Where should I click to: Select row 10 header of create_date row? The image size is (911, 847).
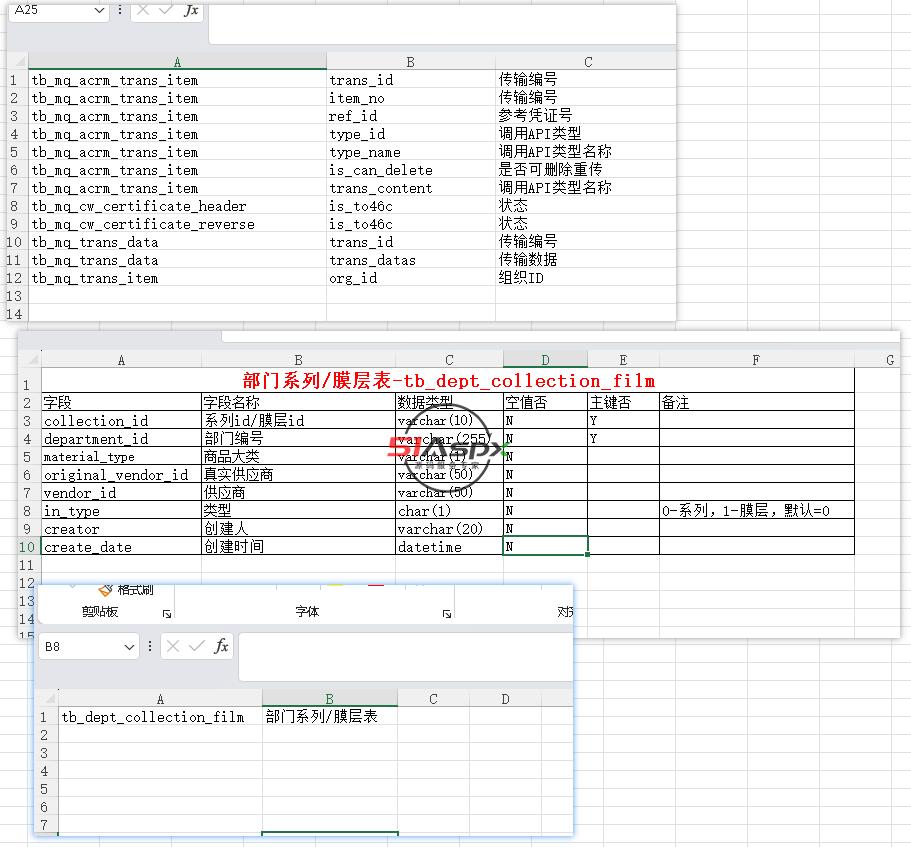28,547
